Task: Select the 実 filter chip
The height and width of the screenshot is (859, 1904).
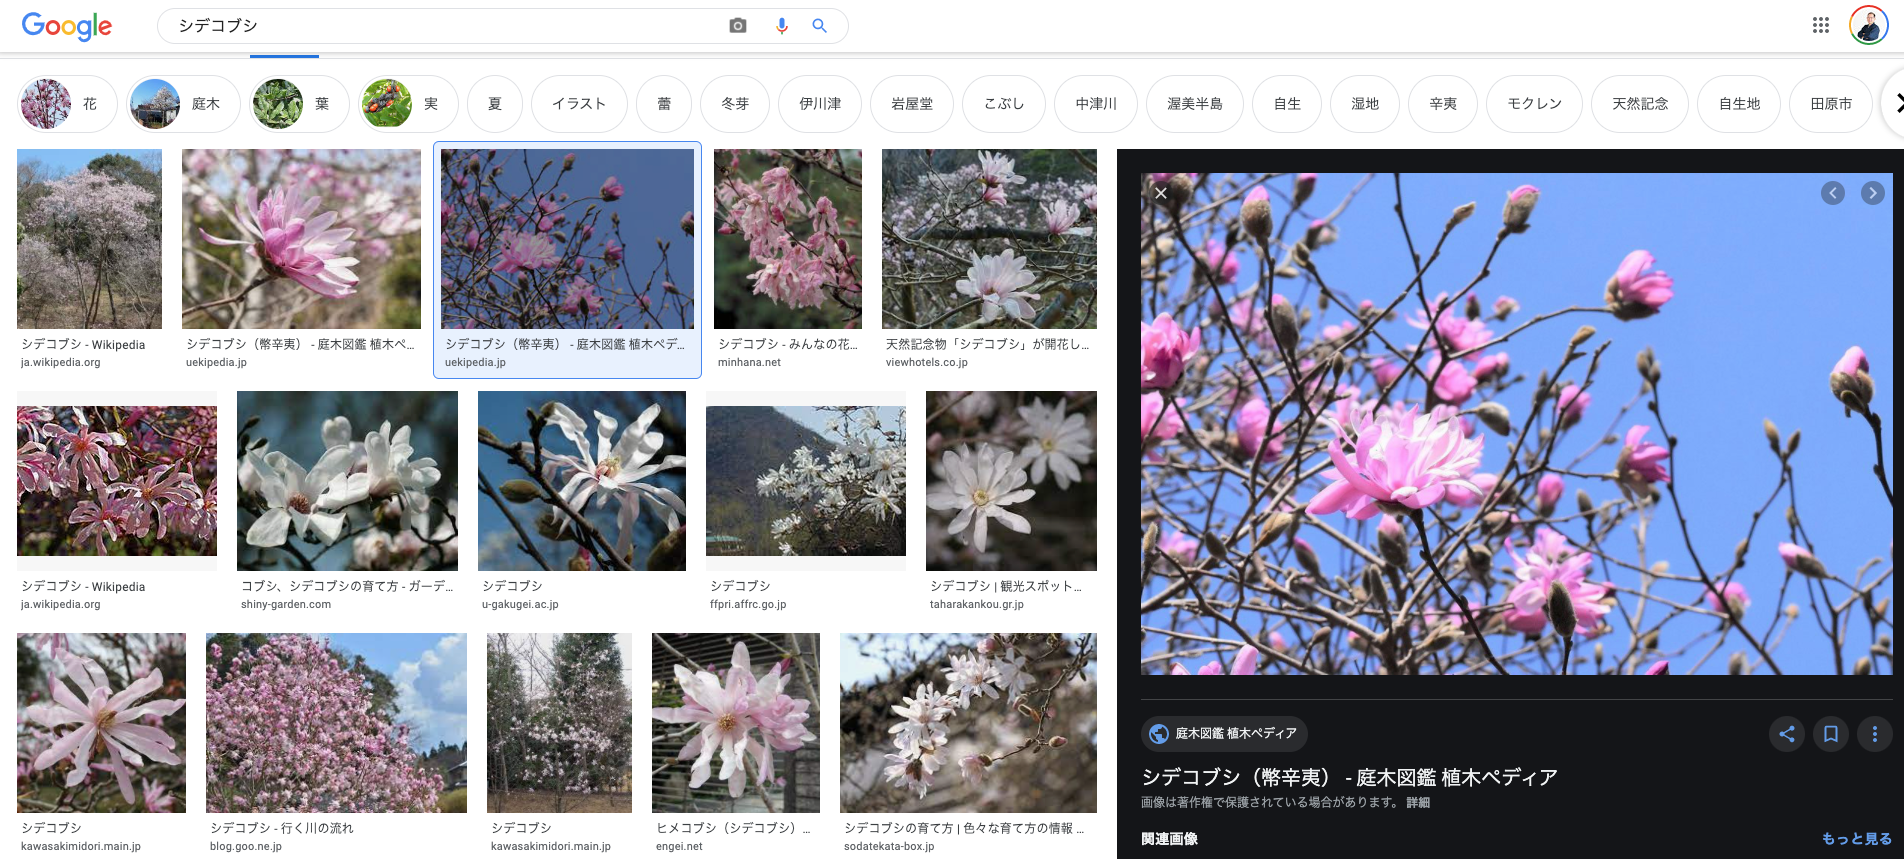Action: pyautogui.click(x=408, y=104)
